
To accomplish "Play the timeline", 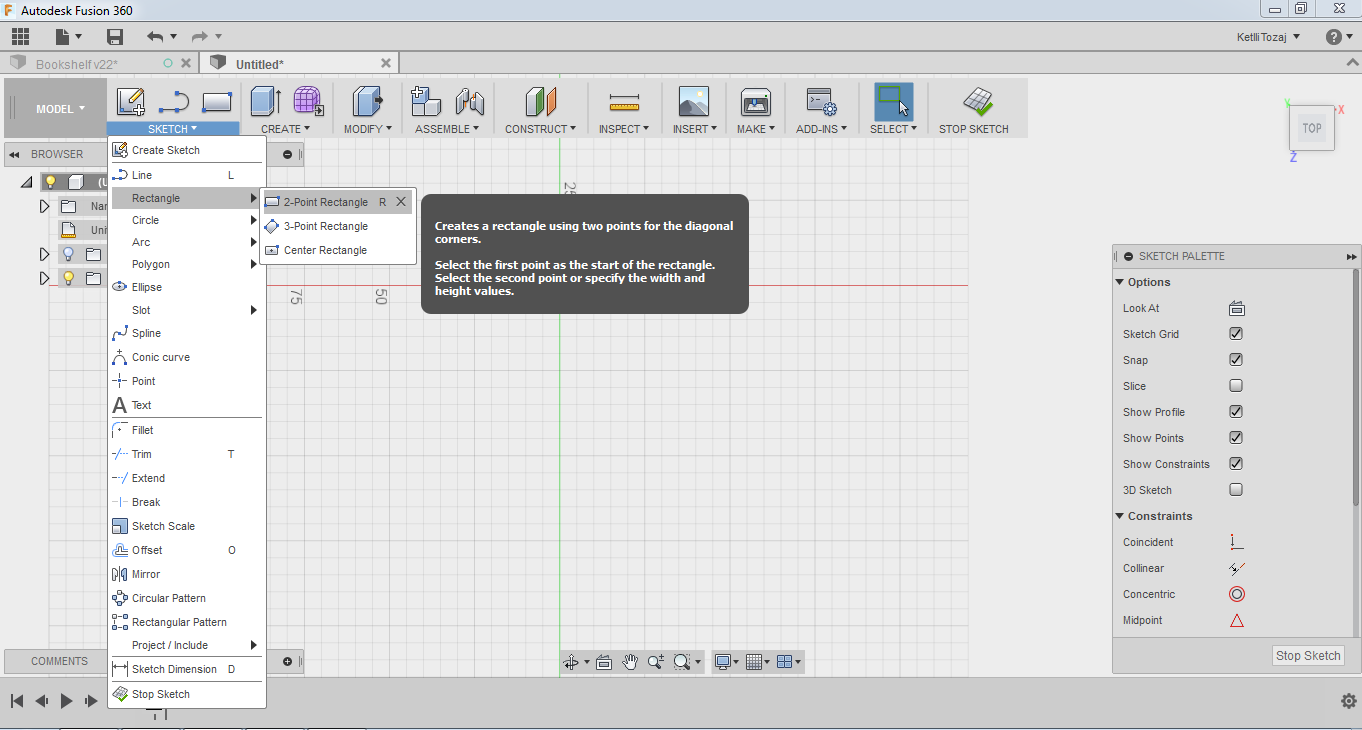I will click(x=66, y=701).
